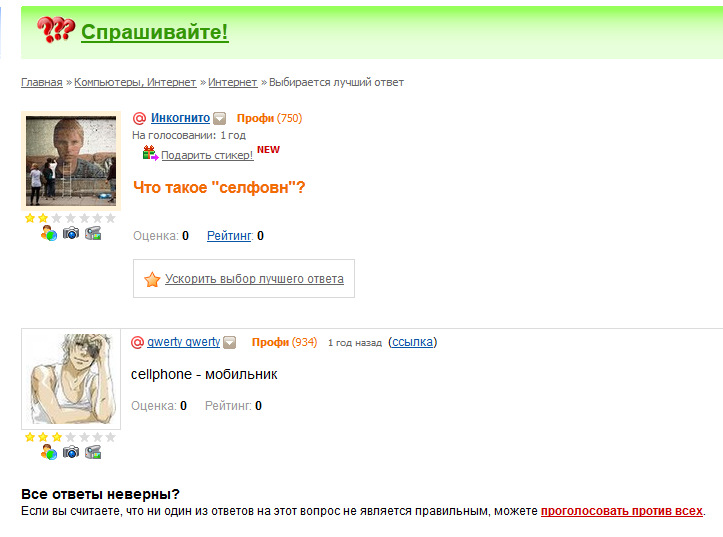
Task: Open the video icon under qwerty's avatar
Action: point(93,452)
